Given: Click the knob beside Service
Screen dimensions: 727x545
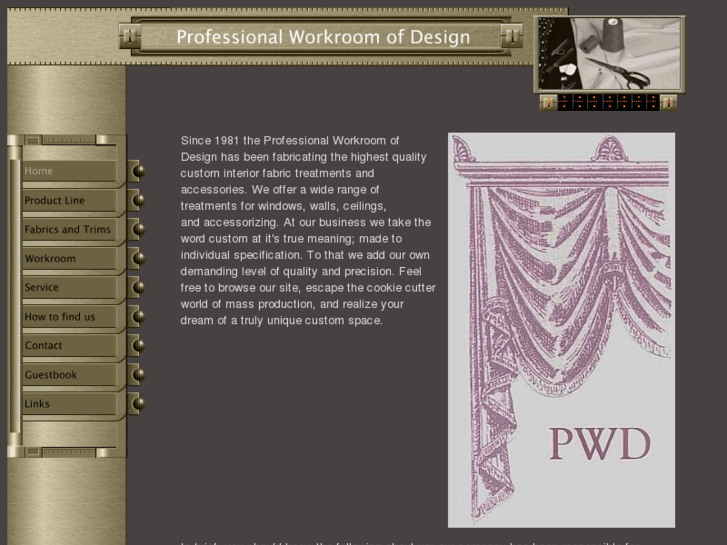Looking at the screenshot, I should (138, 288).
